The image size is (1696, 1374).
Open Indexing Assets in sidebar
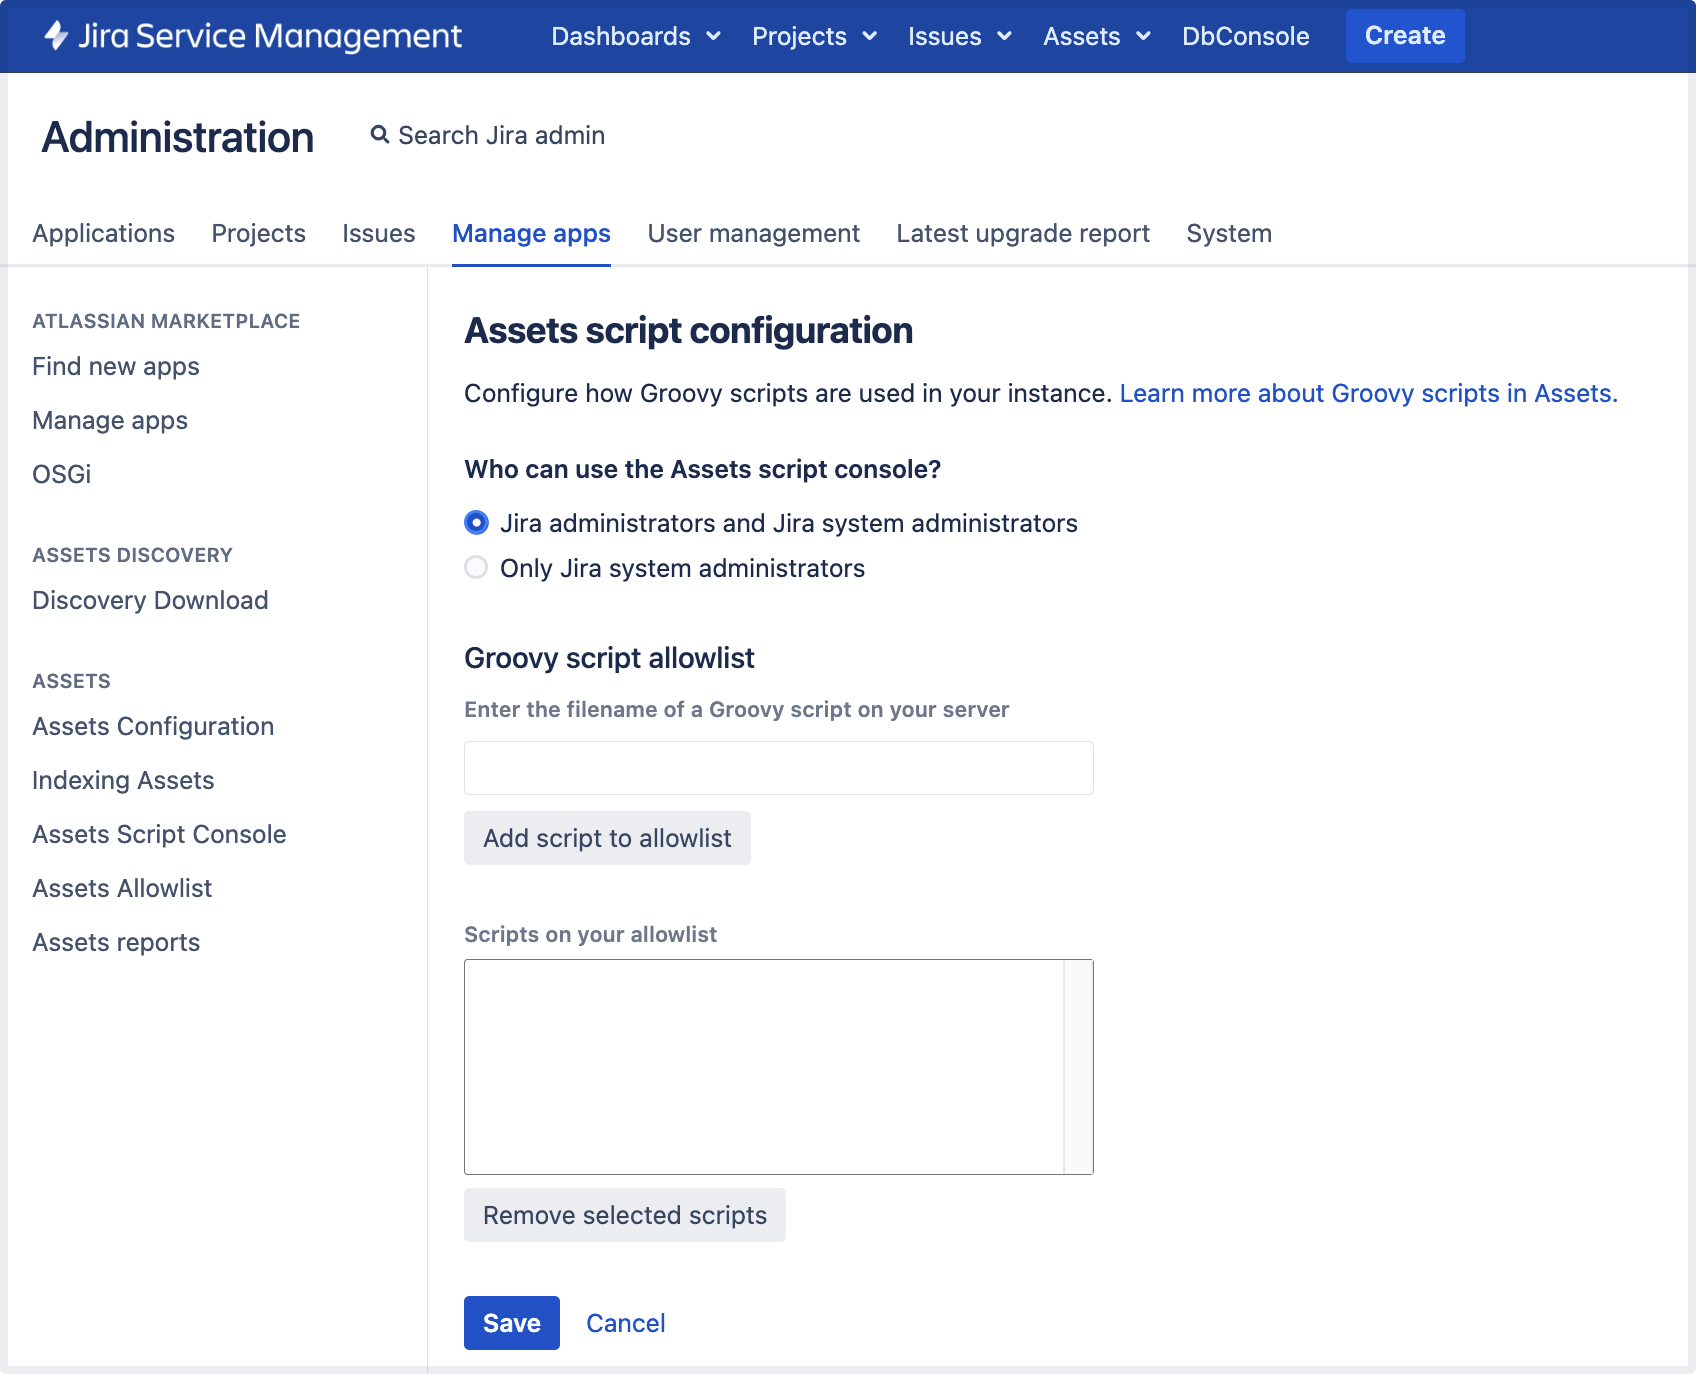[x=123, y=780]
